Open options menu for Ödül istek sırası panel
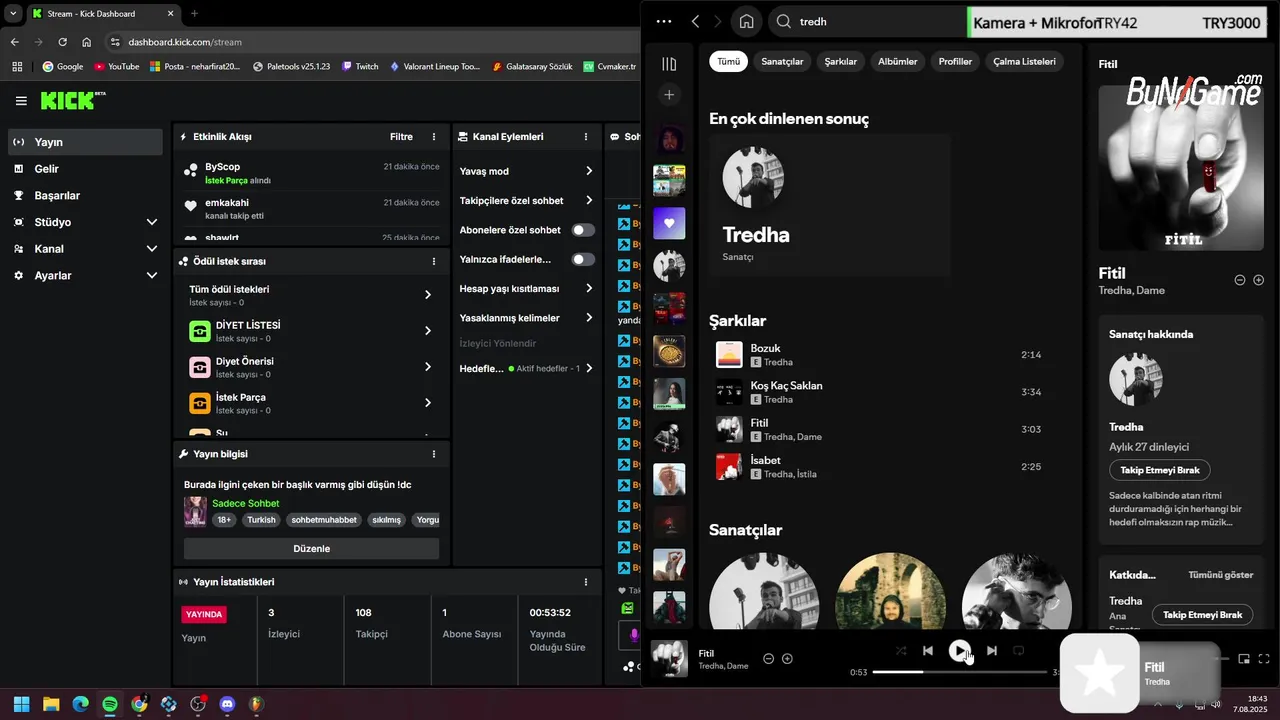This screenshot has width=1280, height=720. pyautogui.click(x=434, y=261)
